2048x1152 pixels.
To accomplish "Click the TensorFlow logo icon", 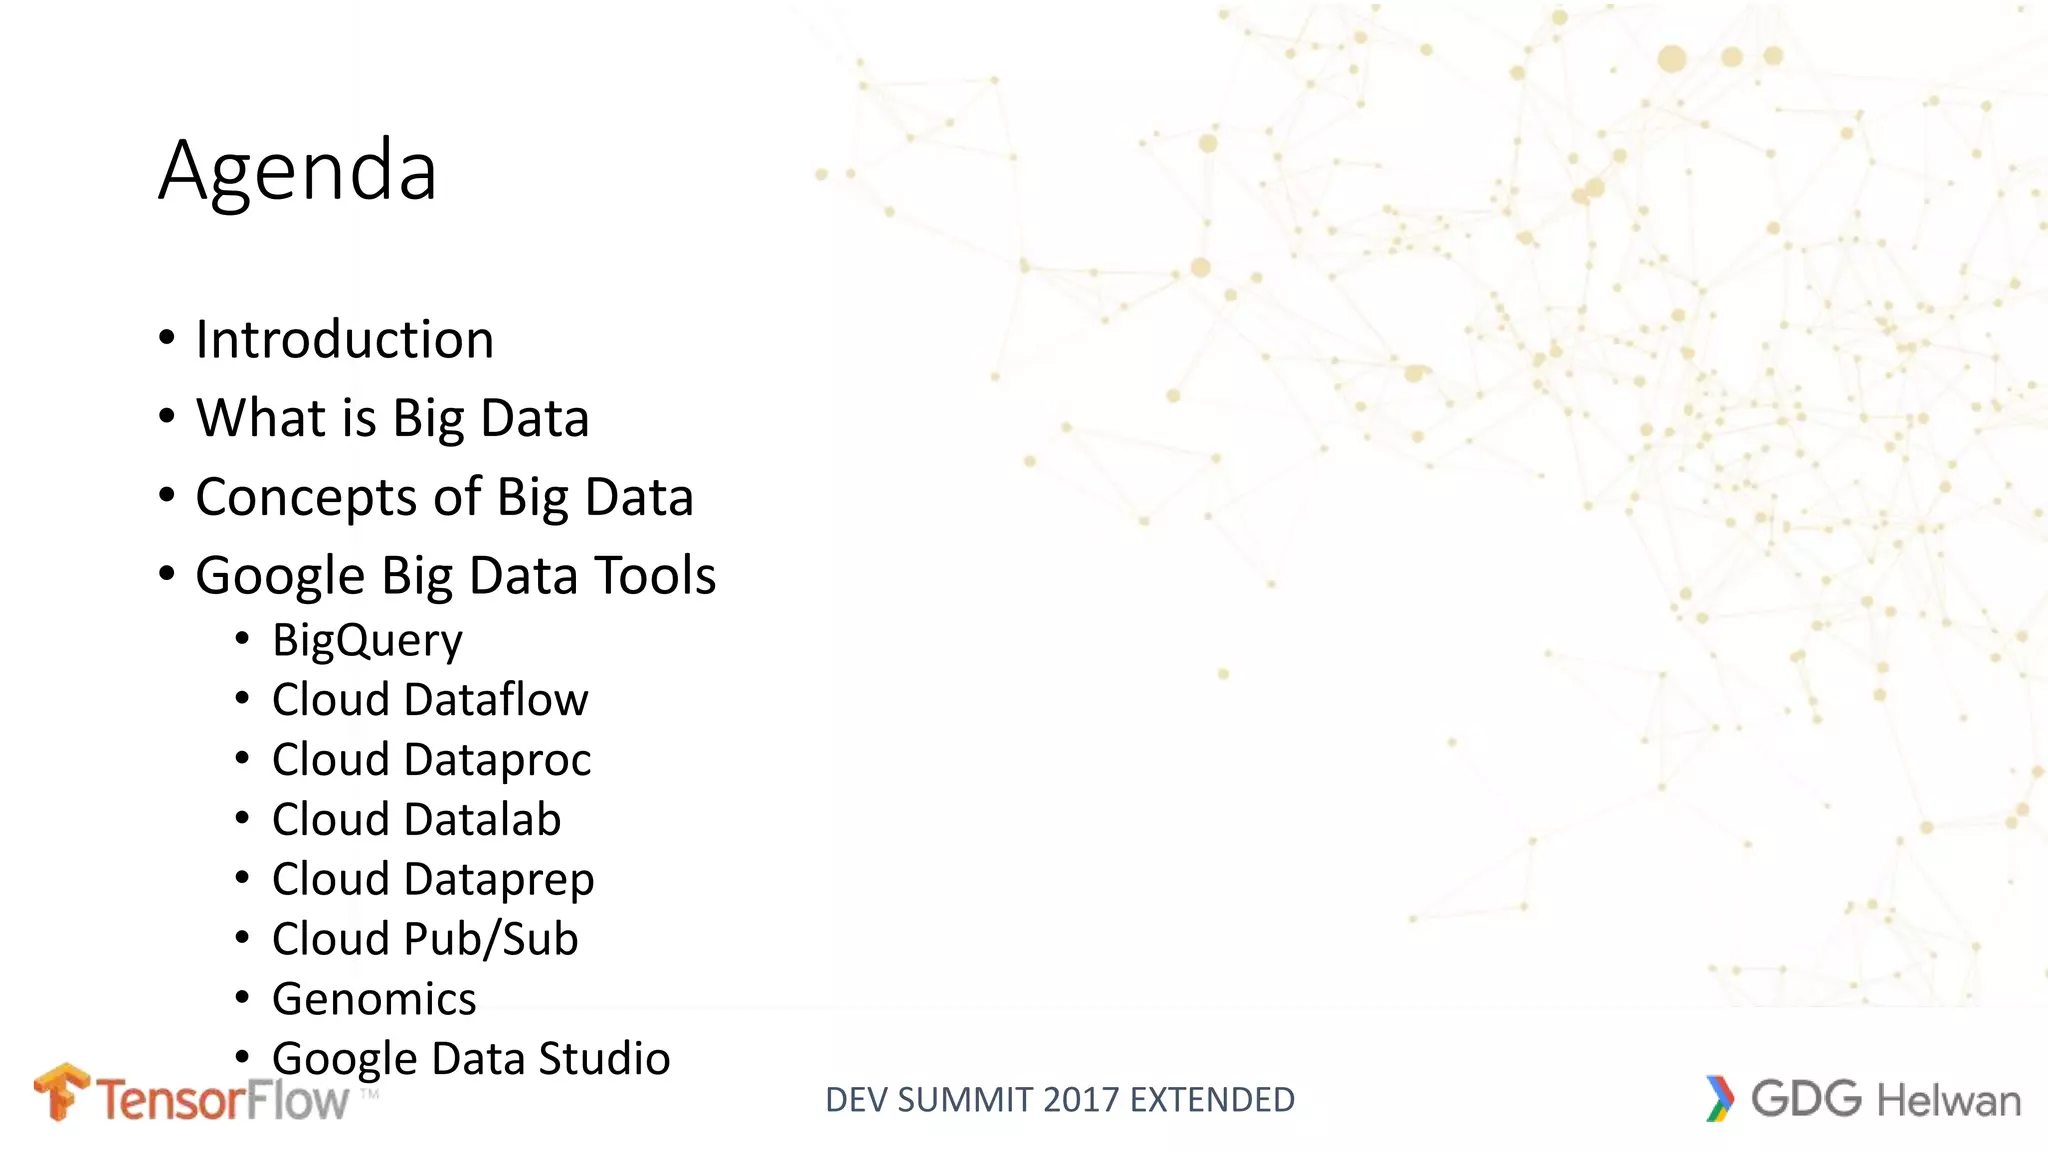I will click(x=62, y=1091).
